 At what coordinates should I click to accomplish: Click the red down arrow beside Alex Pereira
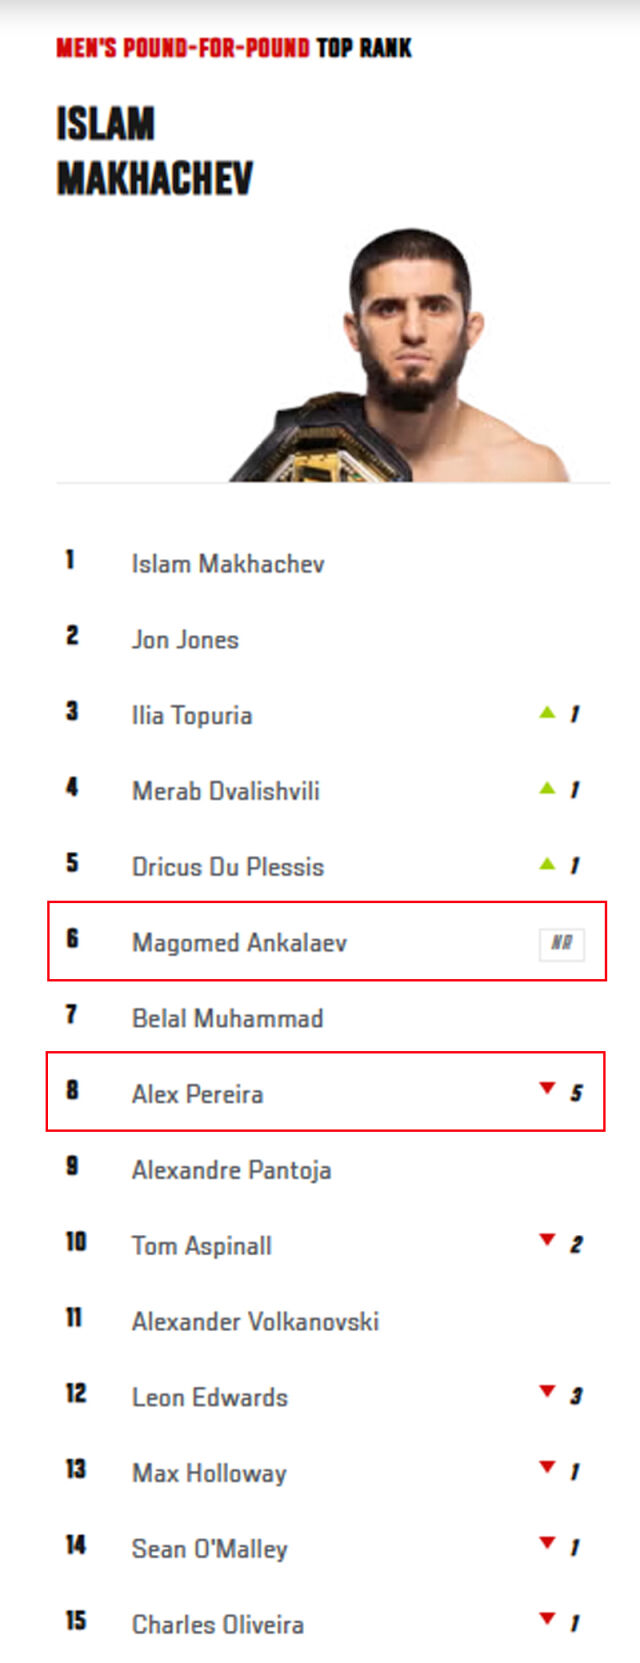(547, 1089)
